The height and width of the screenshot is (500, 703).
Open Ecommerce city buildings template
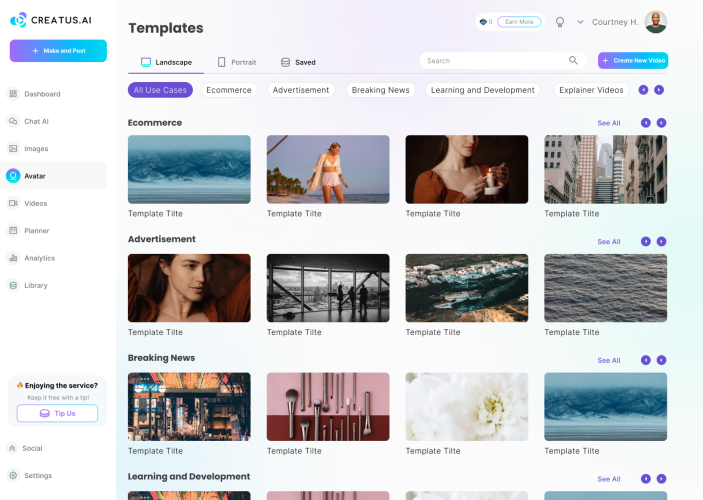606,170
